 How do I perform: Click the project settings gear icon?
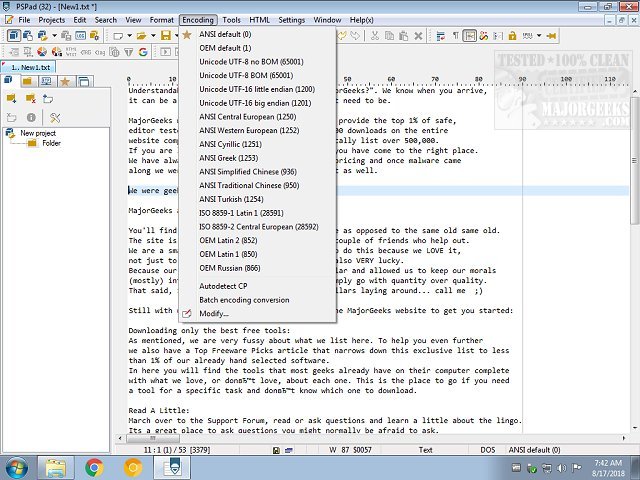(x=94, y=36)
